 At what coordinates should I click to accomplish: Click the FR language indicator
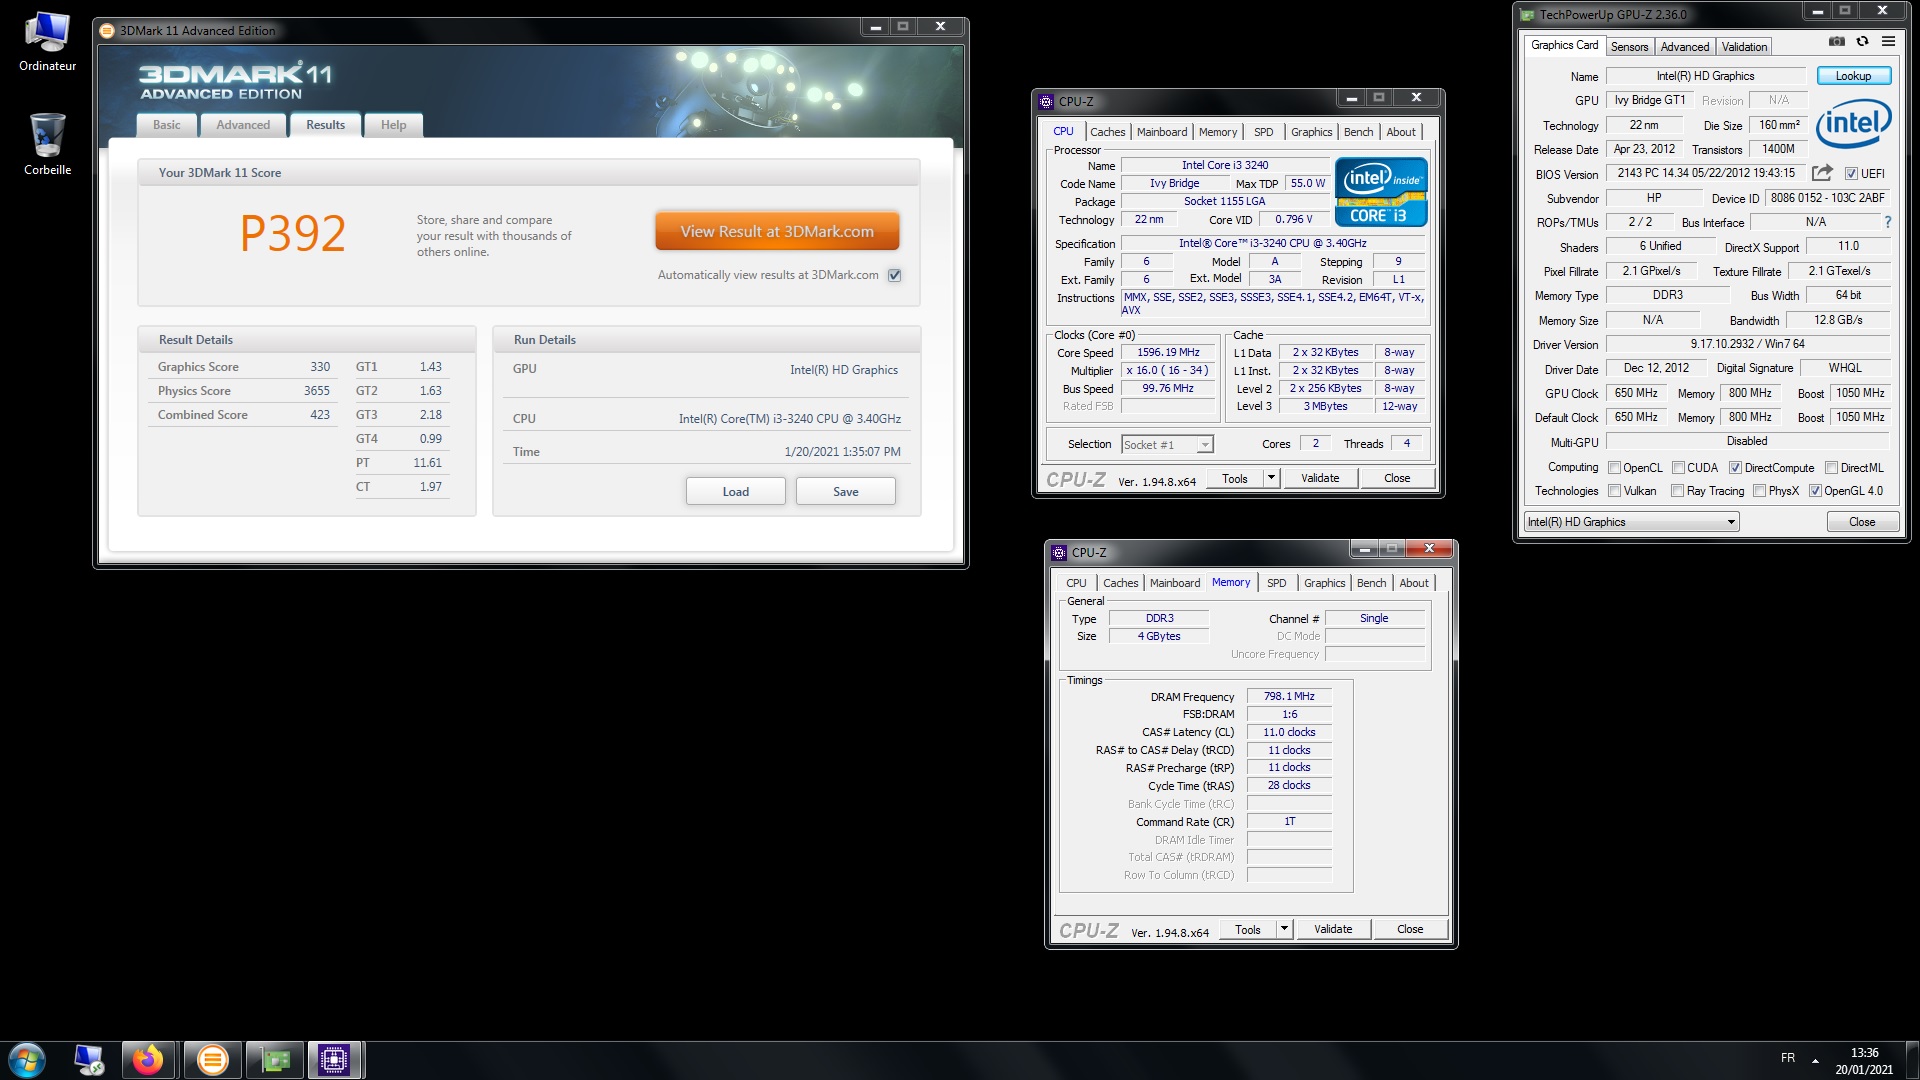pos(1788,1058)
